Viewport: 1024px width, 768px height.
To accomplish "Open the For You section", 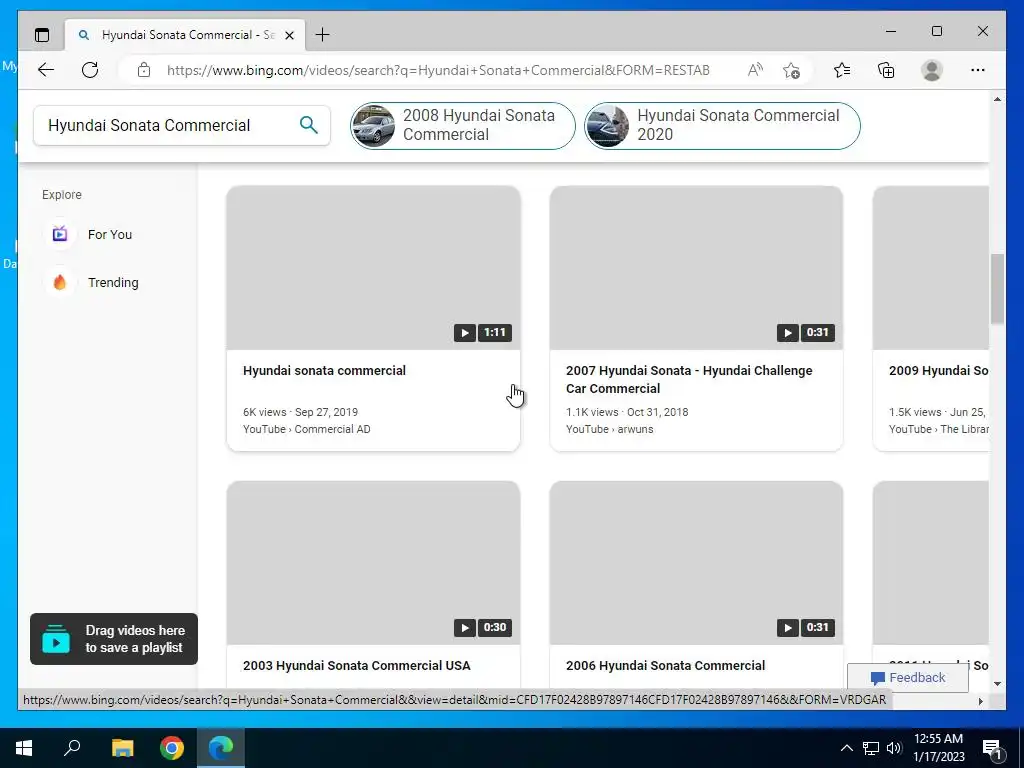I will (110, 234).
